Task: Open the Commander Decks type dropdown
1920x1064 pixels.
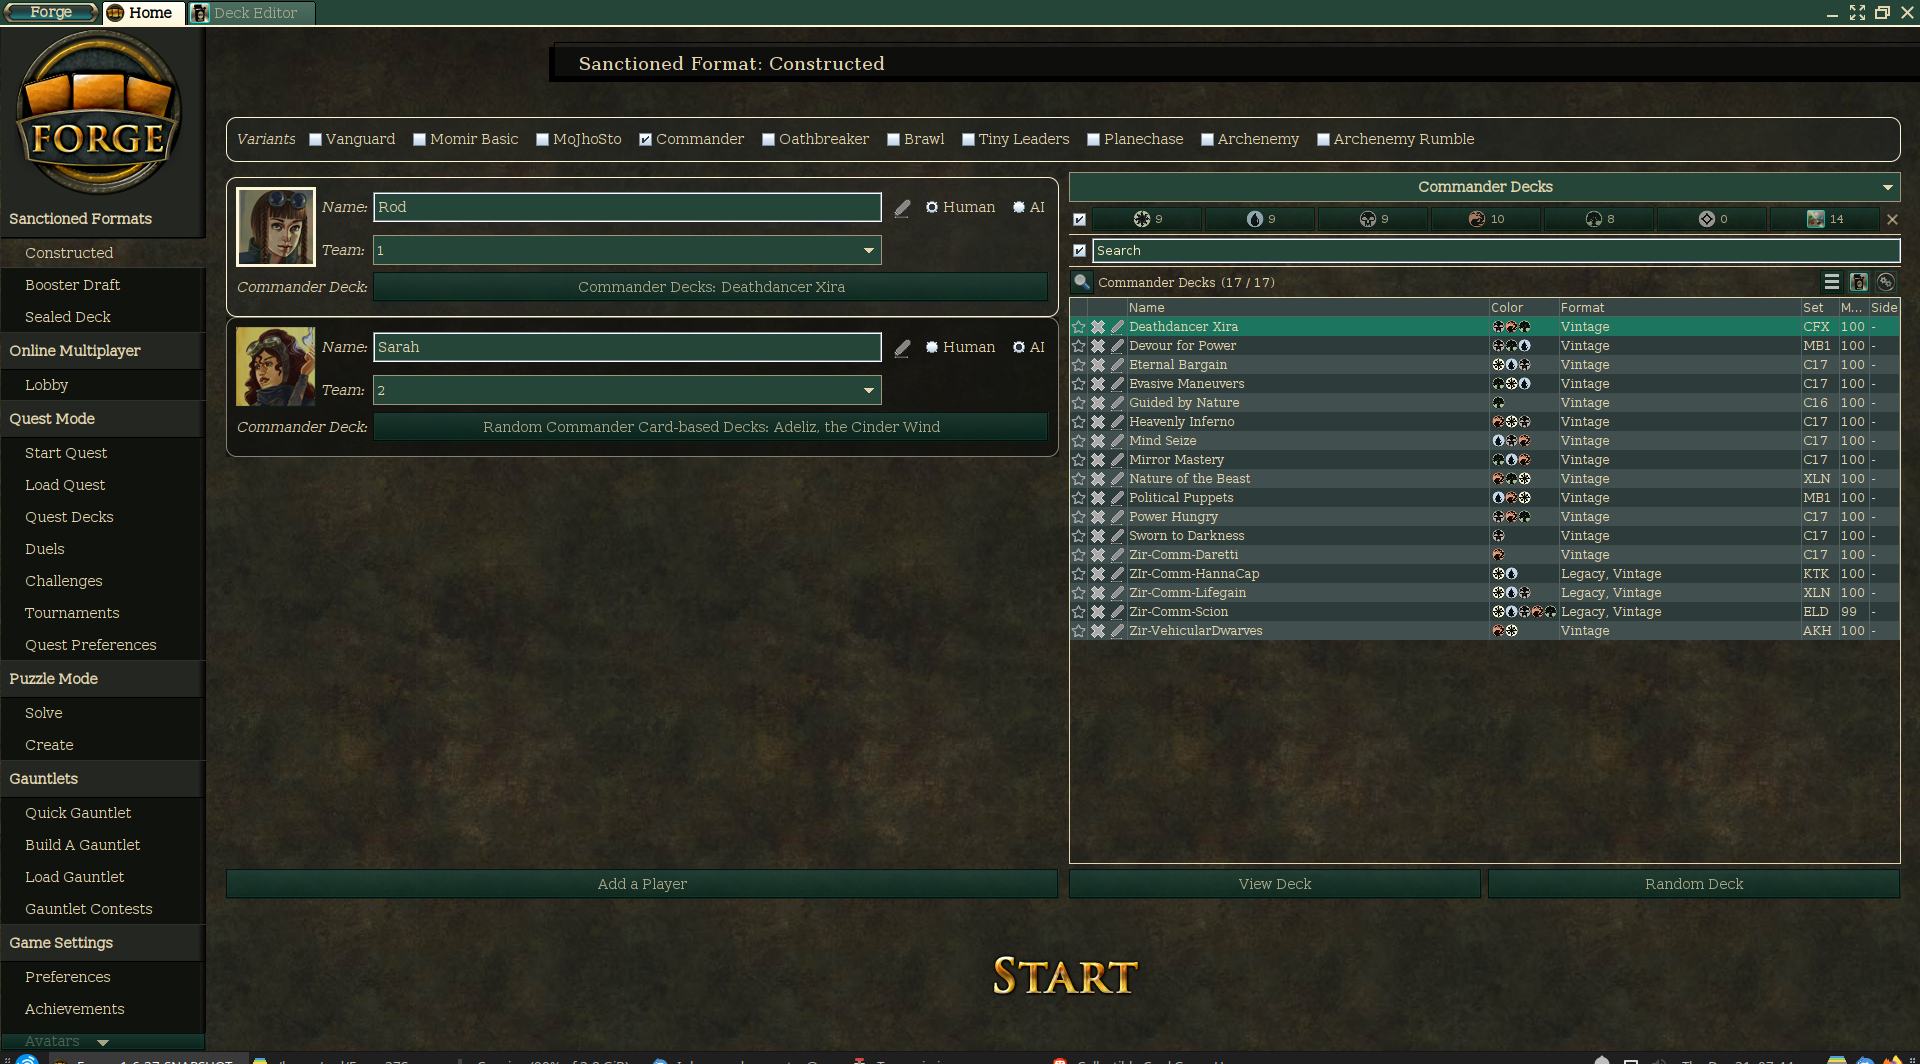Action: coord(1485,187)
